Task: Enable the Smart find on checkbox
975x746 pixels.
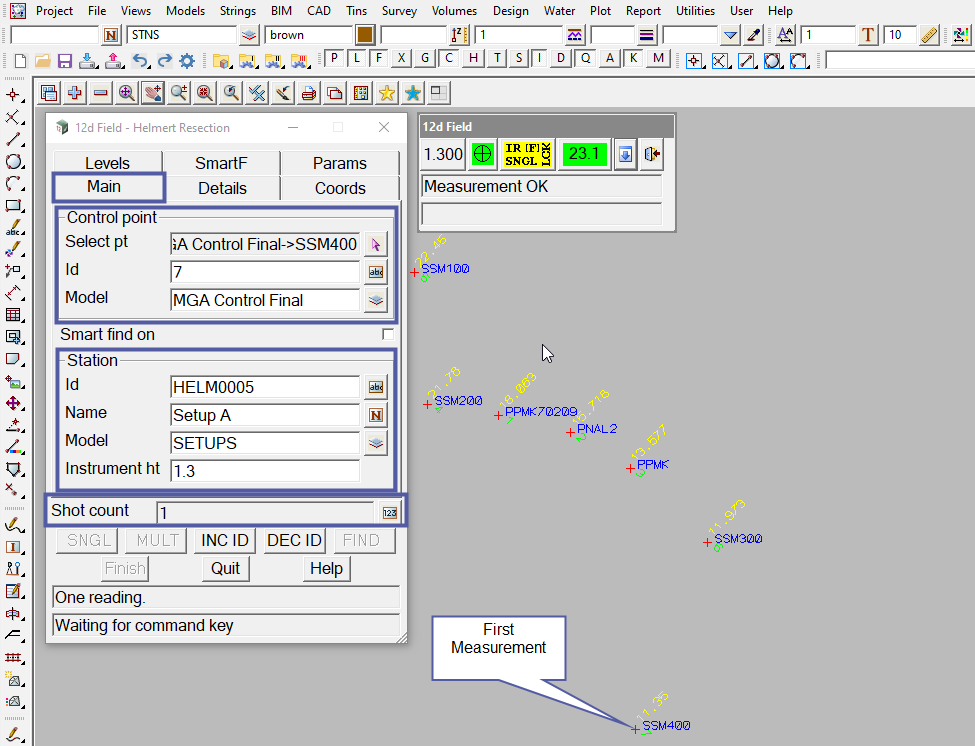Action: click(x=388, y=335)
